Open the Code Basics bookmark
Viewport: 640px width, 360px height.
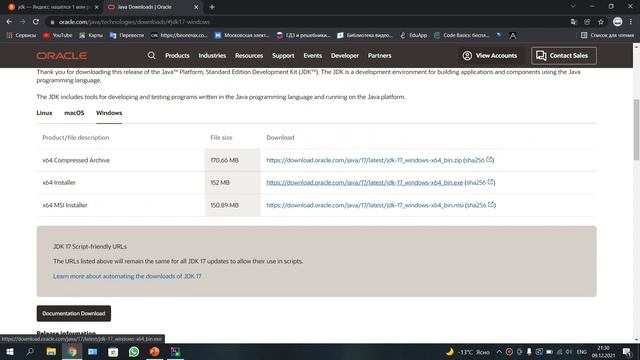[x=462, y=36]
